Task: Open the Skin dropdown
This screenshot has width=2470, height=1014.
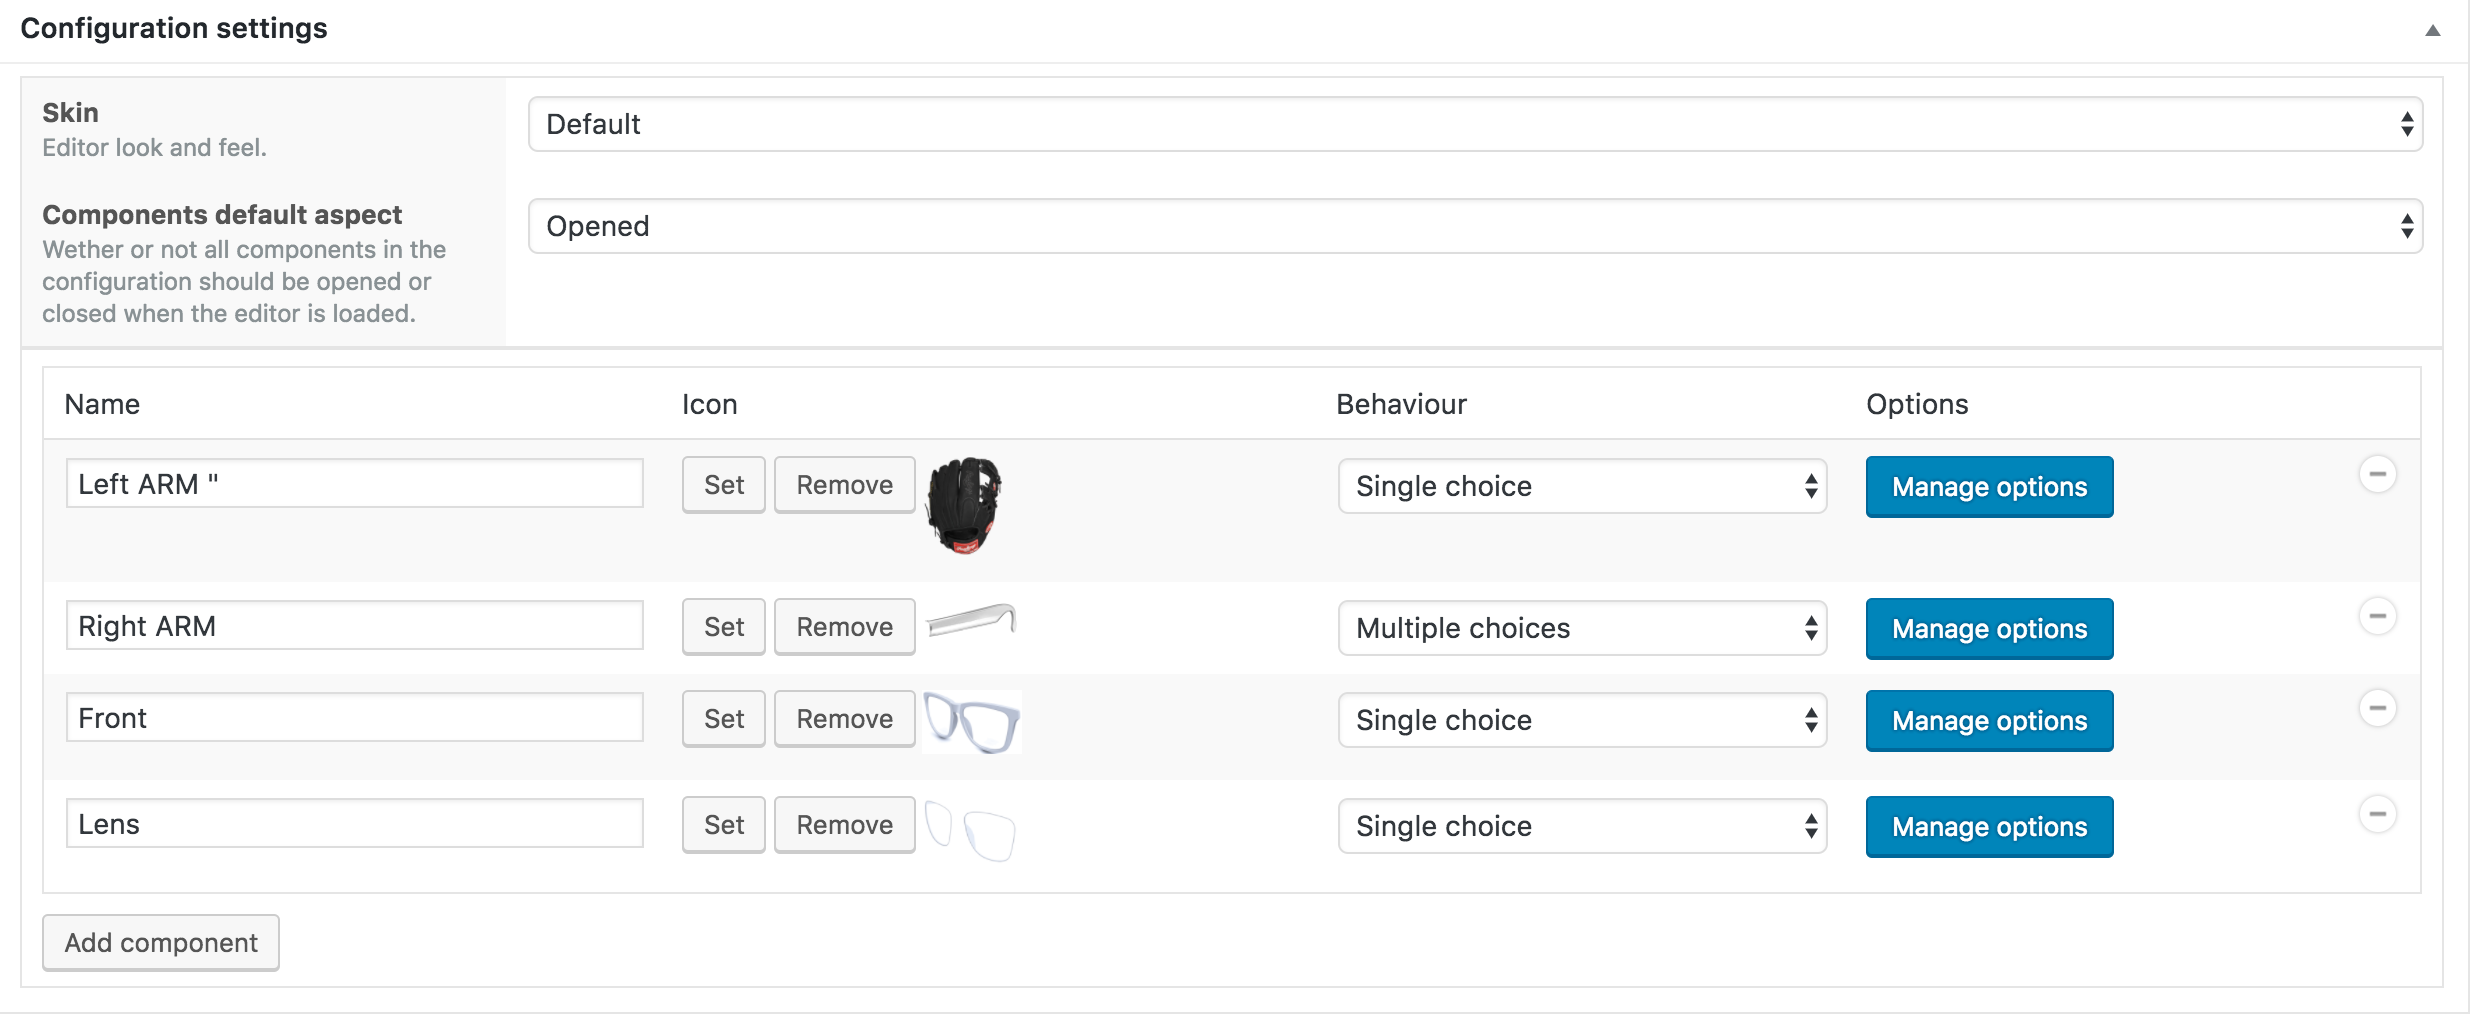Action: click(1475, 124)
